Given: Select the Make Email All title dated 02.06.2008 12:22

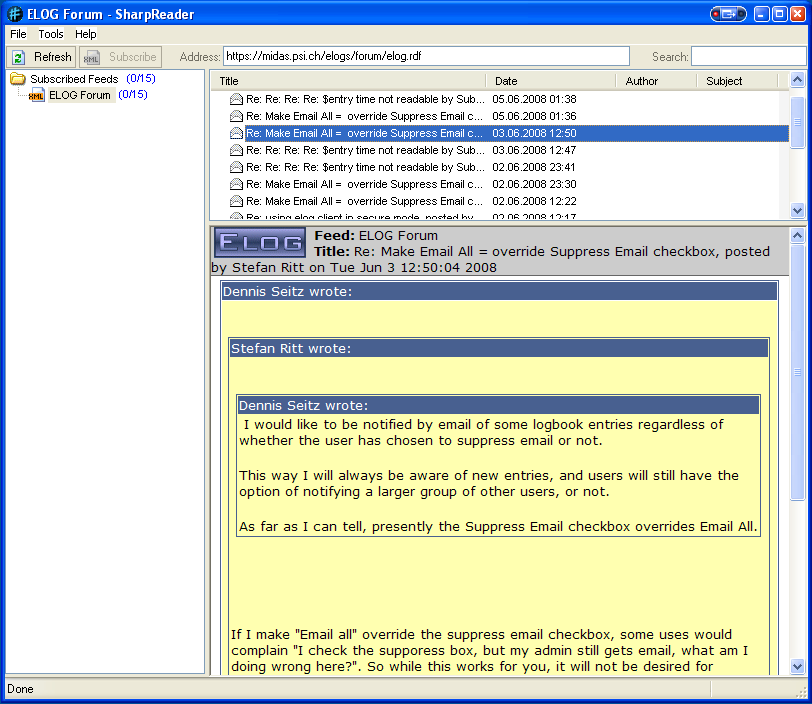Looking at the screenshot, I should pos(364,201).
